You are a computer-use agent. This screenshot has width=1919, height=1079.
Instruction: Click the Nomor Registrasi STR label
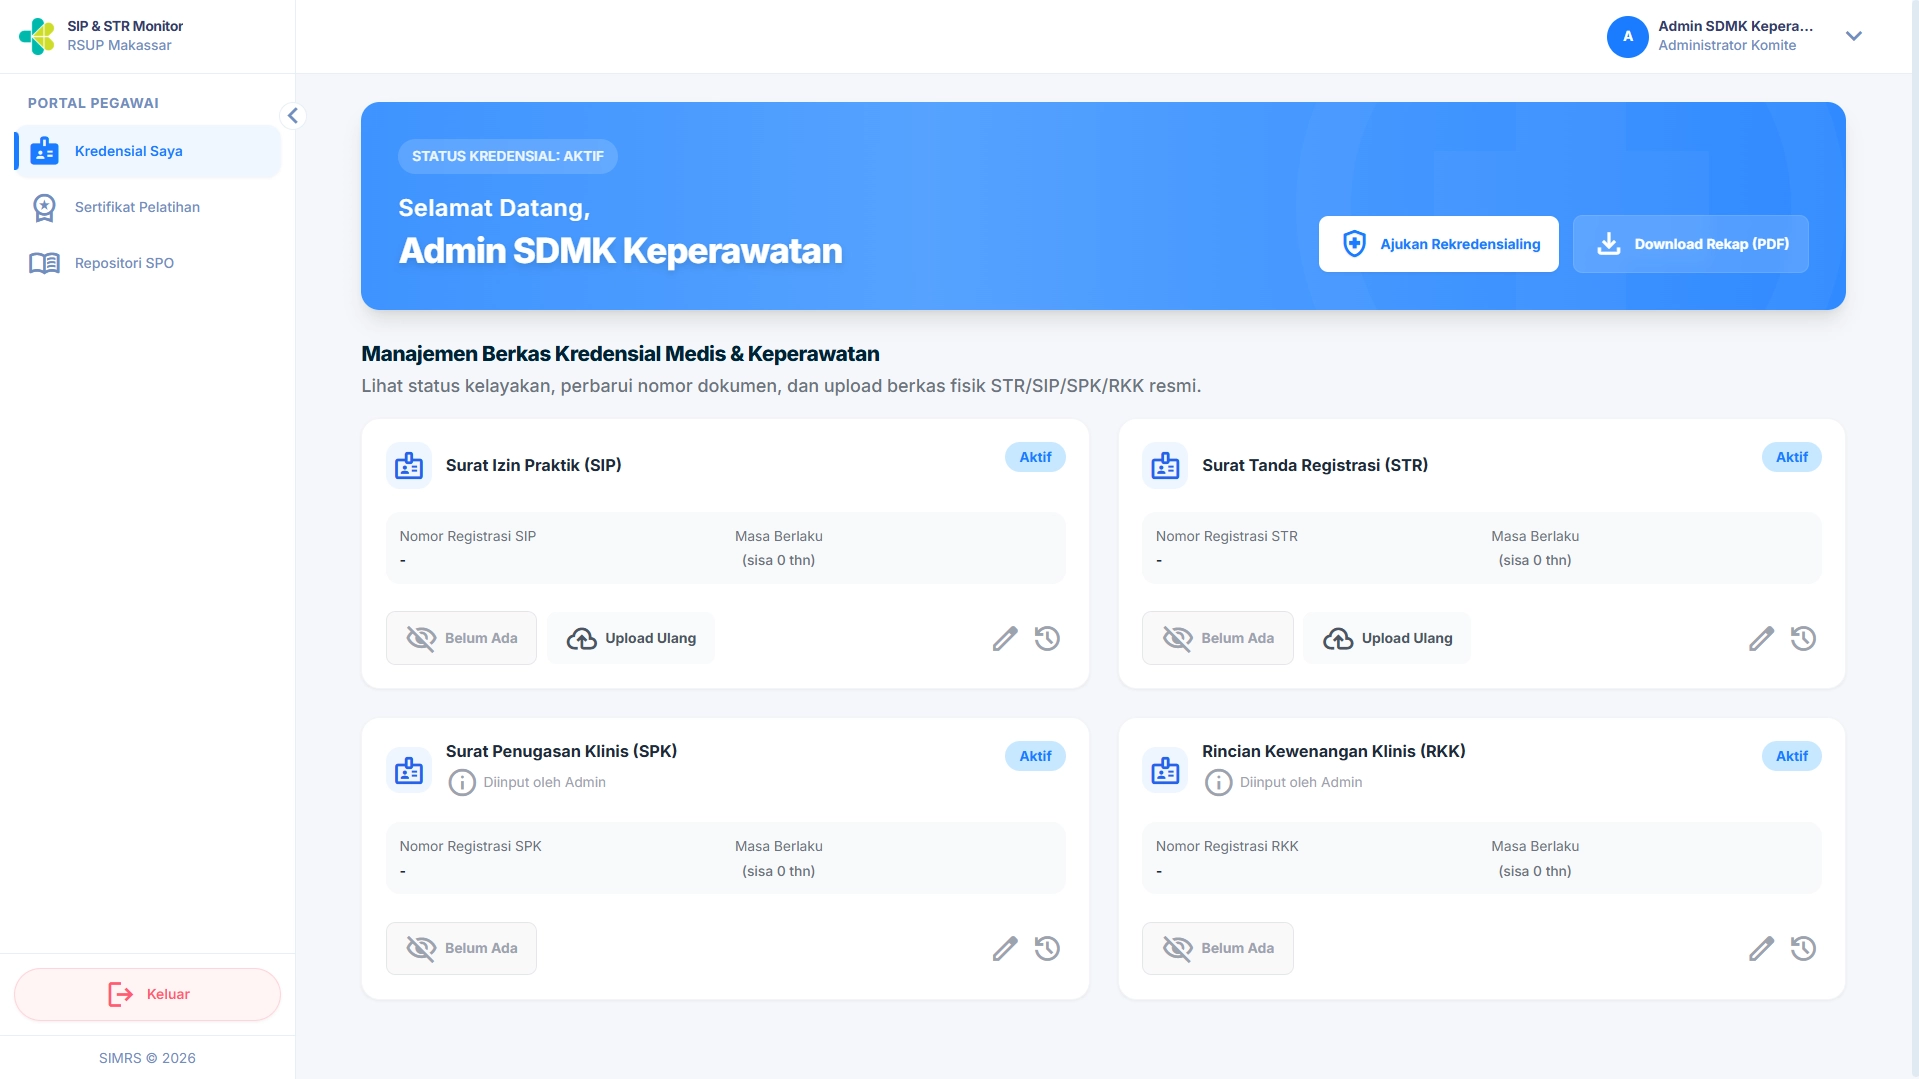pos(1227,536)
